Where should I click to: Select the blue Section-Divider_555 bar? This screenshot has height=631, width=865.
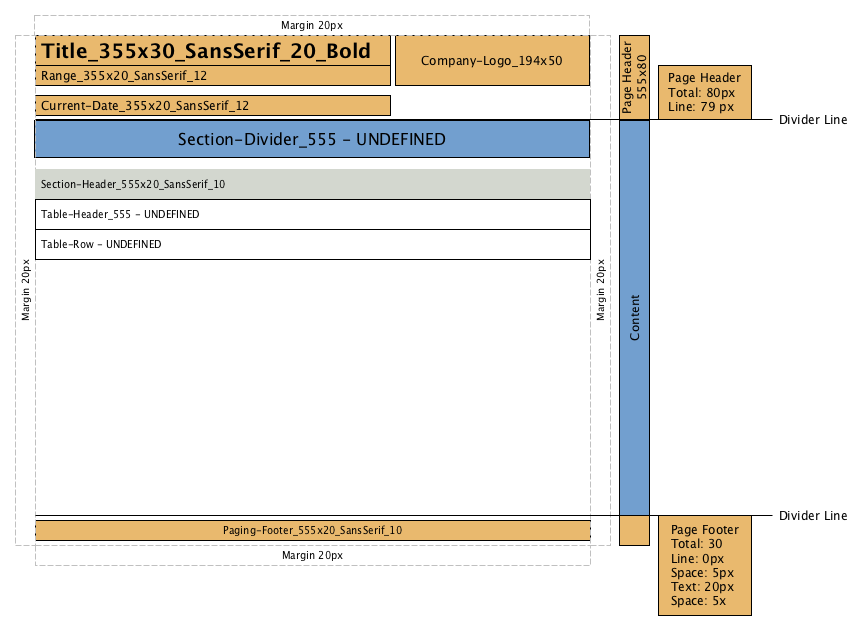pos(312,139)
